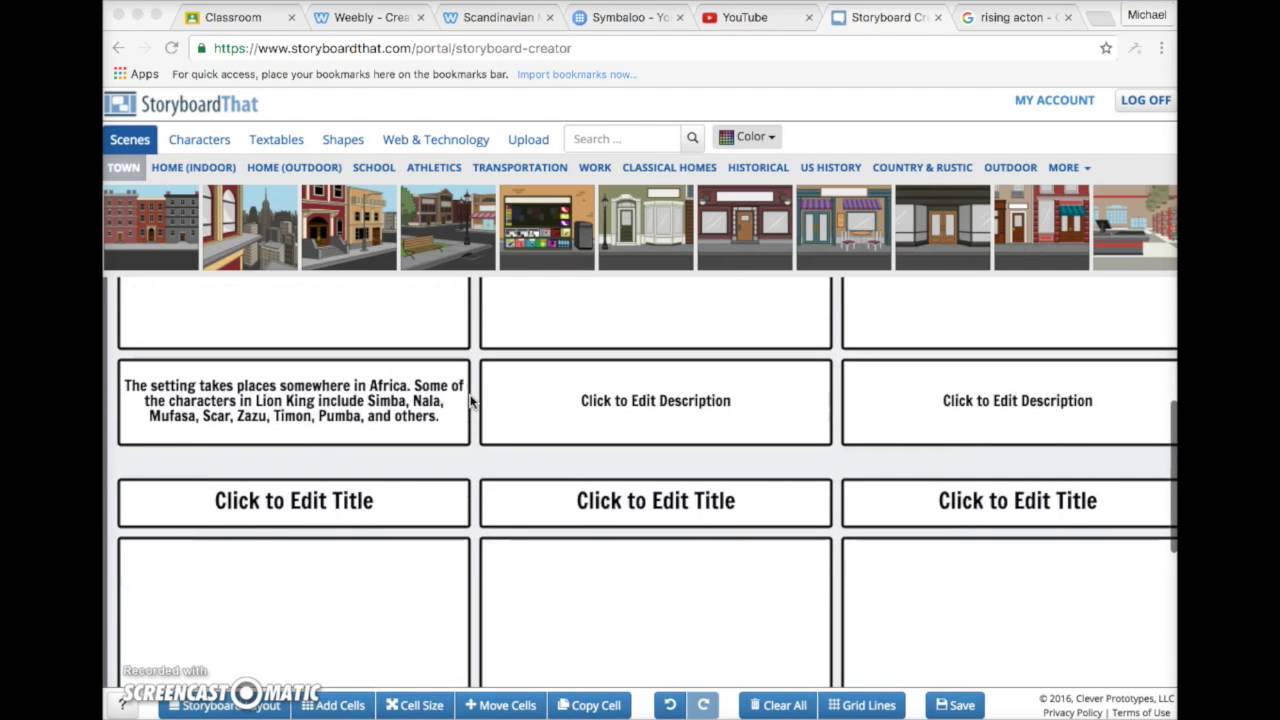
Task: Select the purple awning cafe scene
Action: (x=844, y=227)
